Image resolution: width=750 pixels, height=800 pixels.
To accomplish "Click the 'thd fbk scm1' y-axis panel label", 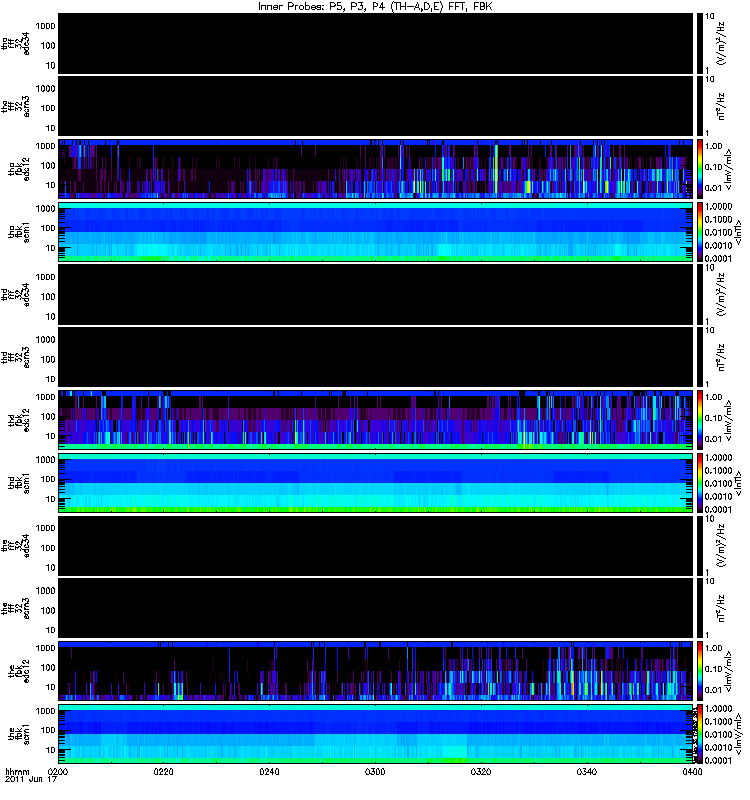I will point(19,483).
